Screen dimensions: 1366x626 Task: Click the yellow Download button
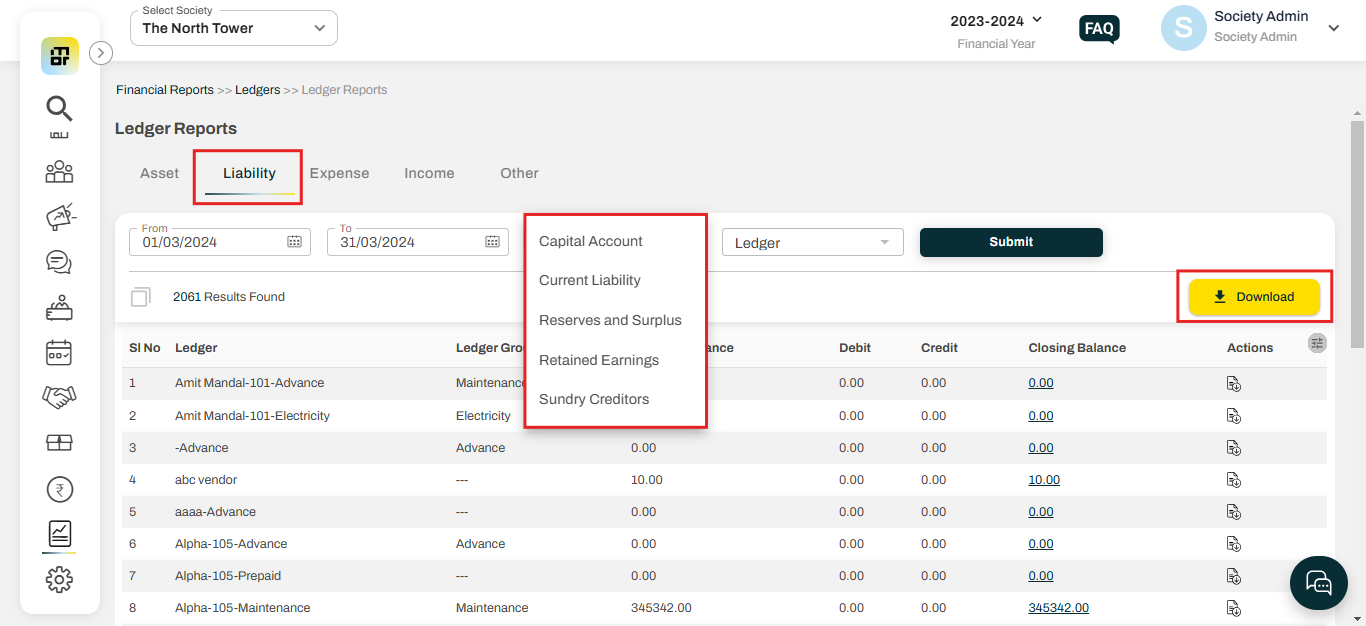click(1254, 296)
